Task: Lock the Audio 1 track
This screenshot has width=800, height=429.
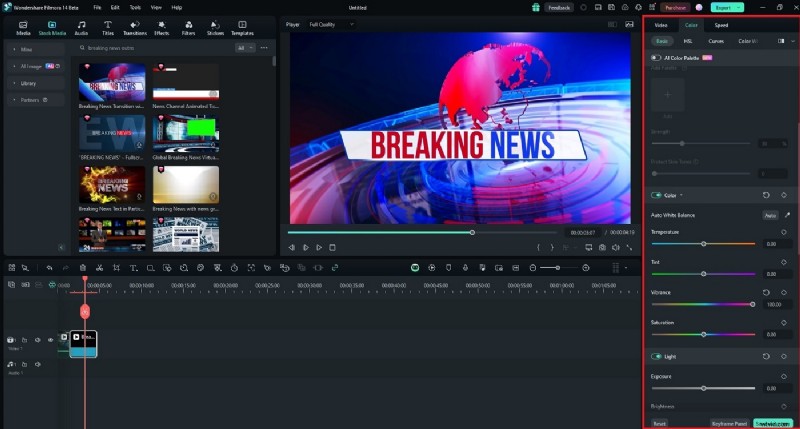Action: click(x=24, y=364)
